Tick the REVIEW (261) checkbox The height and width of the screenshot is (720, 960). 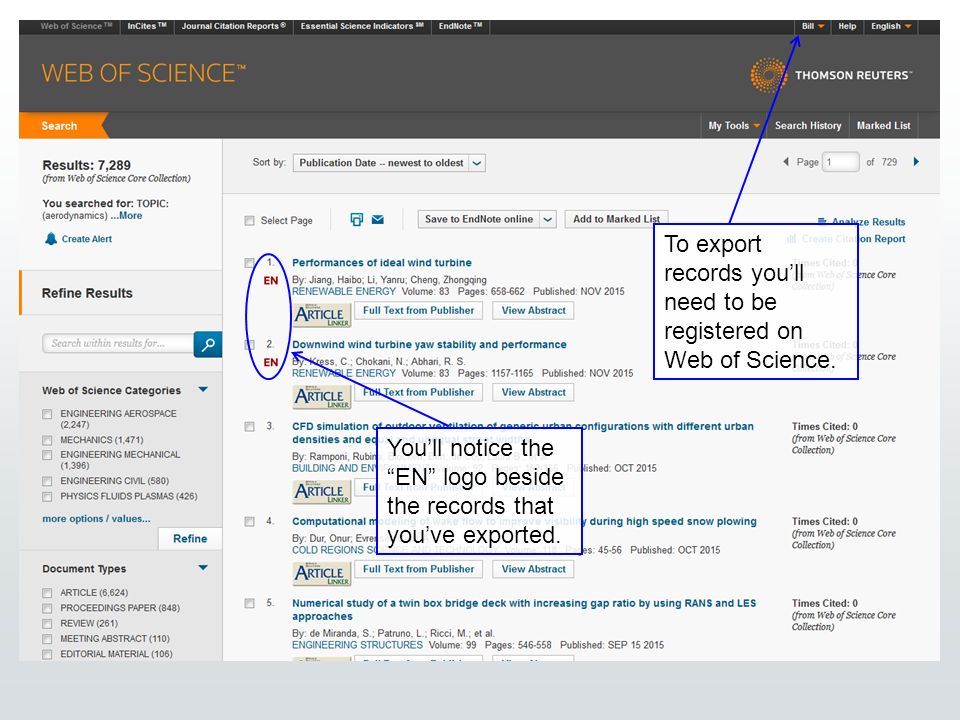[x=47, y=623]
